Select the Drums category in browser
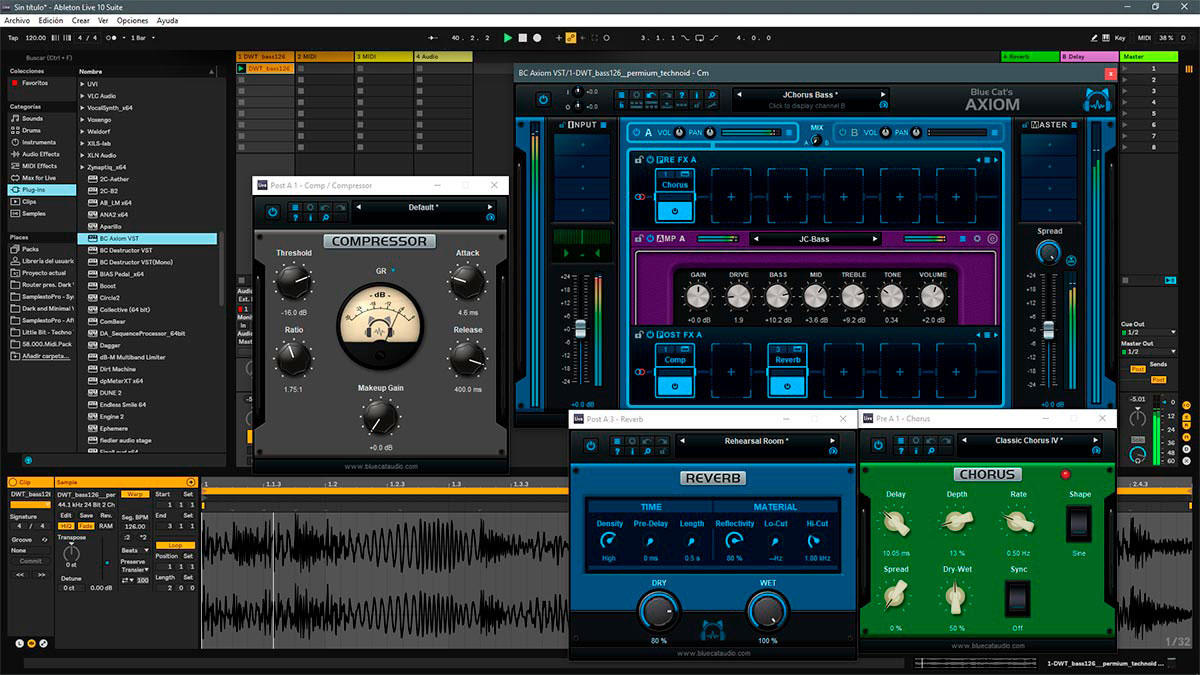This screenshot has height=675, width=1200. [32, 130]
